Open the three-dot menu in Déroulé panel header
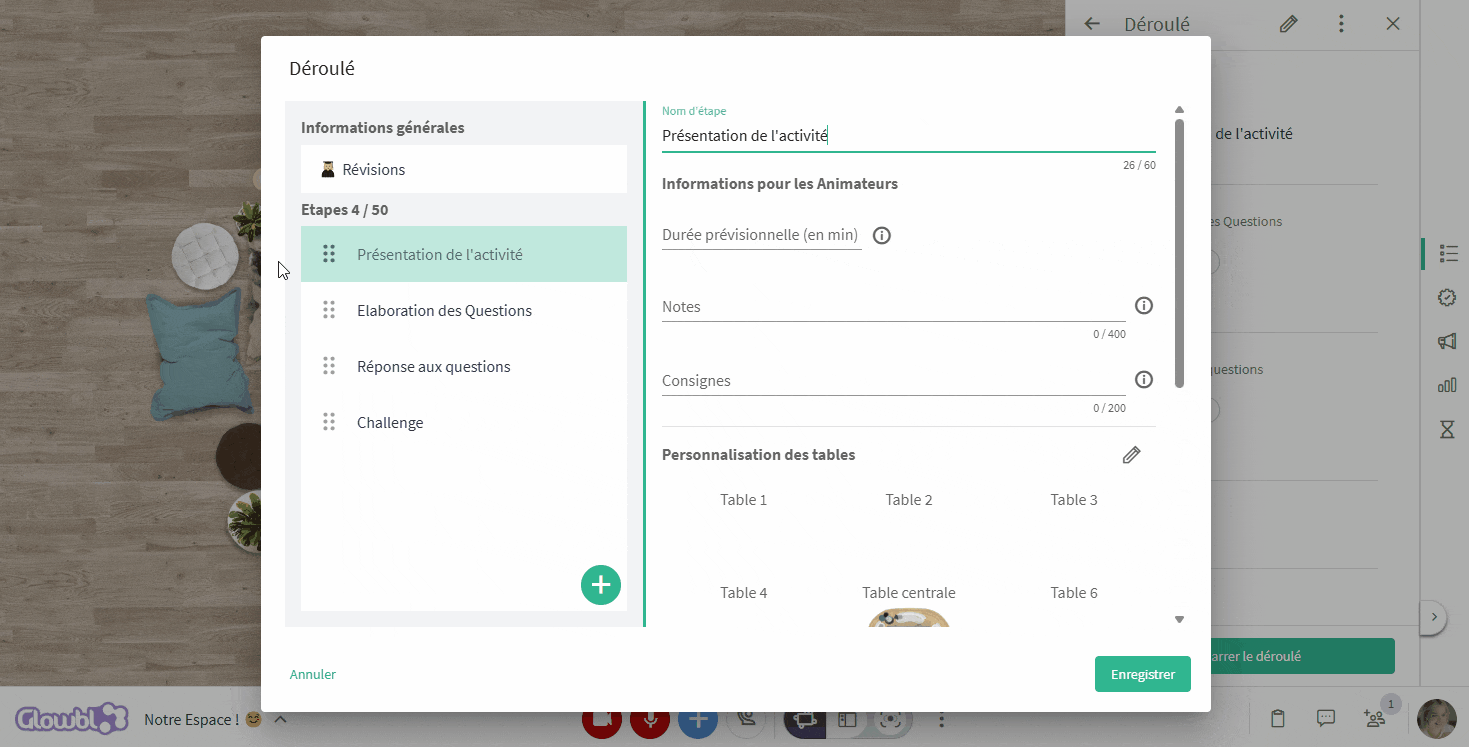Screen dimensions: 1469x747 pyautogui.click(x=1341, y=24)
